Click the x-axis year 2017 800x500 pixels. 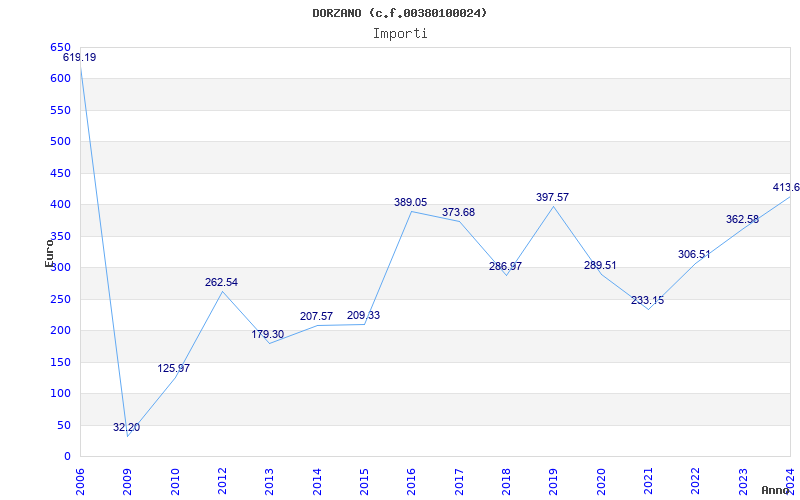(x=459, y=482)
